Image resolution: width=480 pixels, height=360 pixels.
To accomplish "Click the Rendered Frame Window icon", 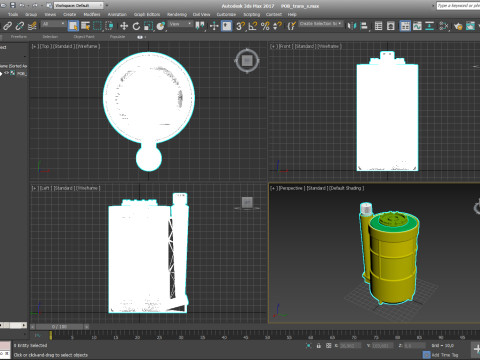I will [470, 26].
